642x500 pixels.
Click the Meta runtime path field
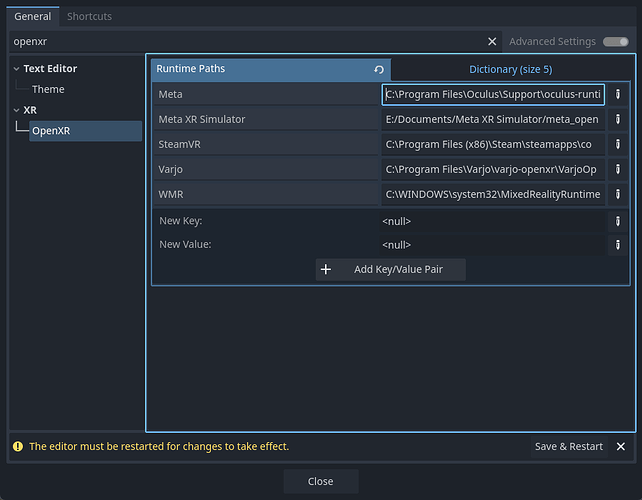coord(493,95)
